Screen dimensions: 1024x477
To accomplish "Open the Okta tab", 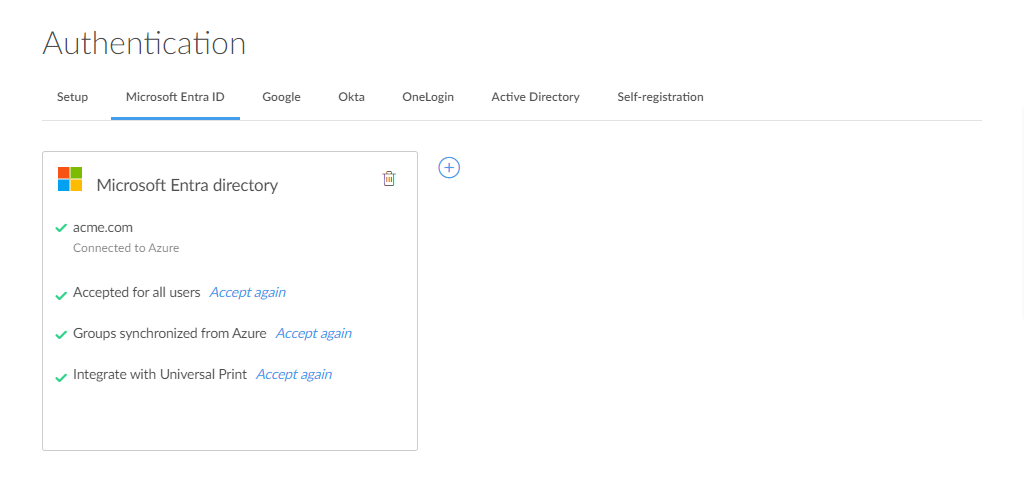I will click(x=351, y=97).
